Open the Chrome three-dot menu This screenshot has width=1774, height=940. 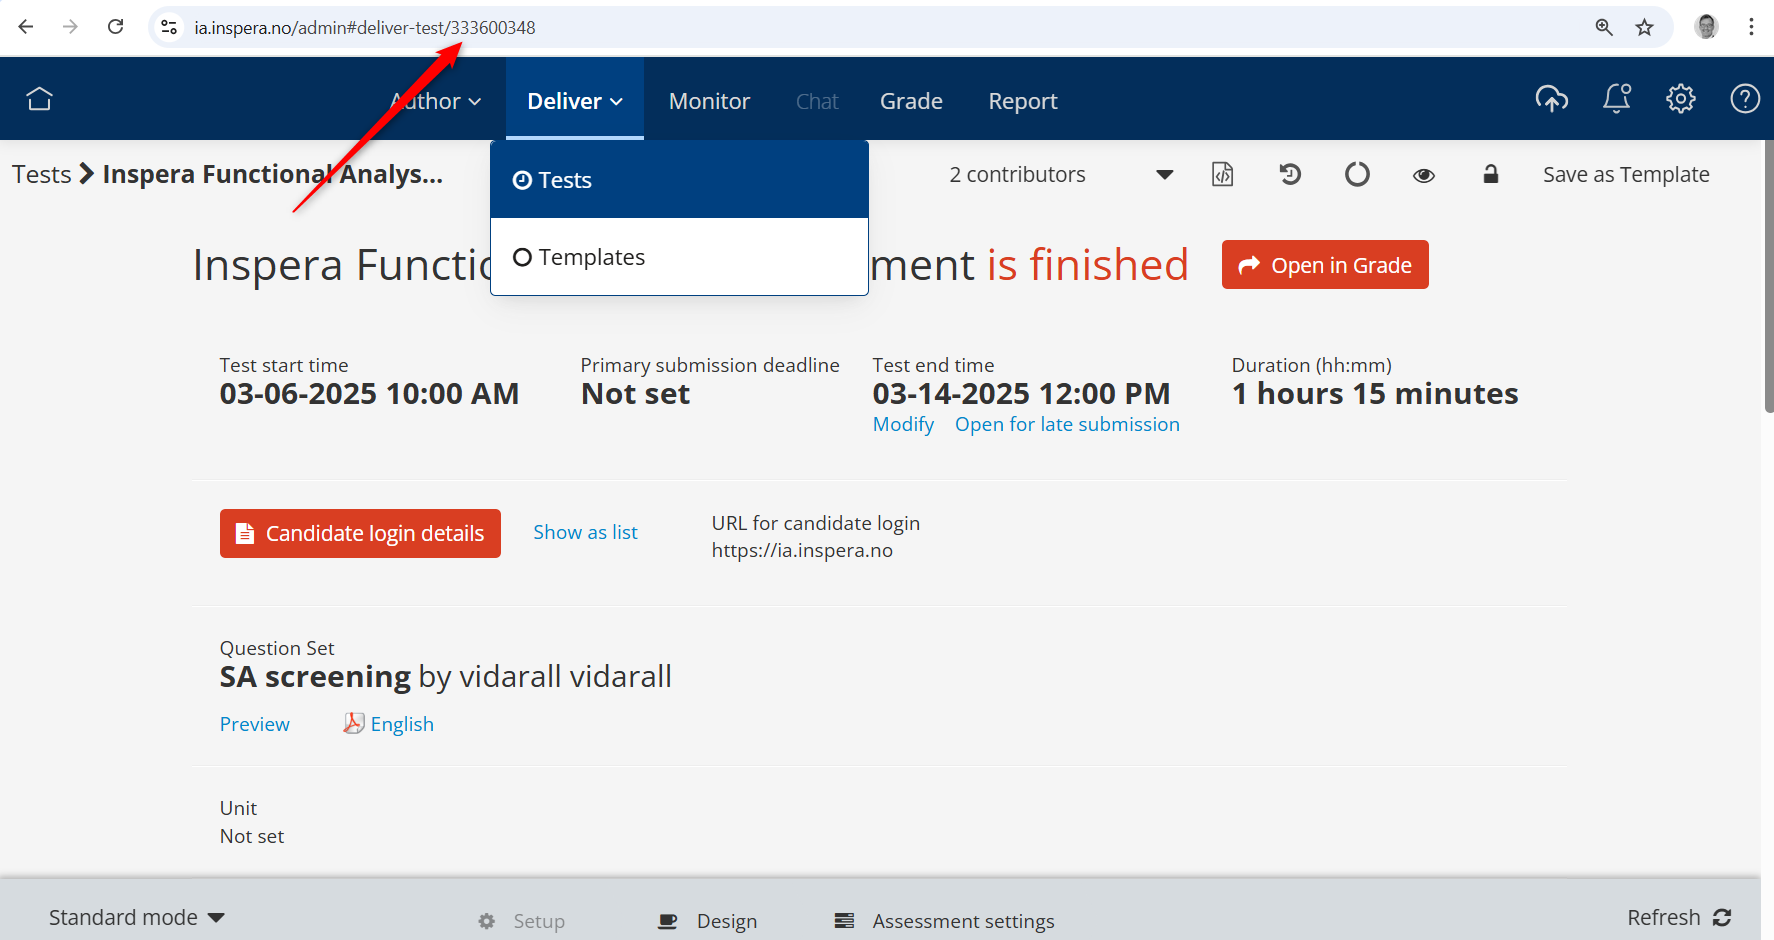point(1751,27)
